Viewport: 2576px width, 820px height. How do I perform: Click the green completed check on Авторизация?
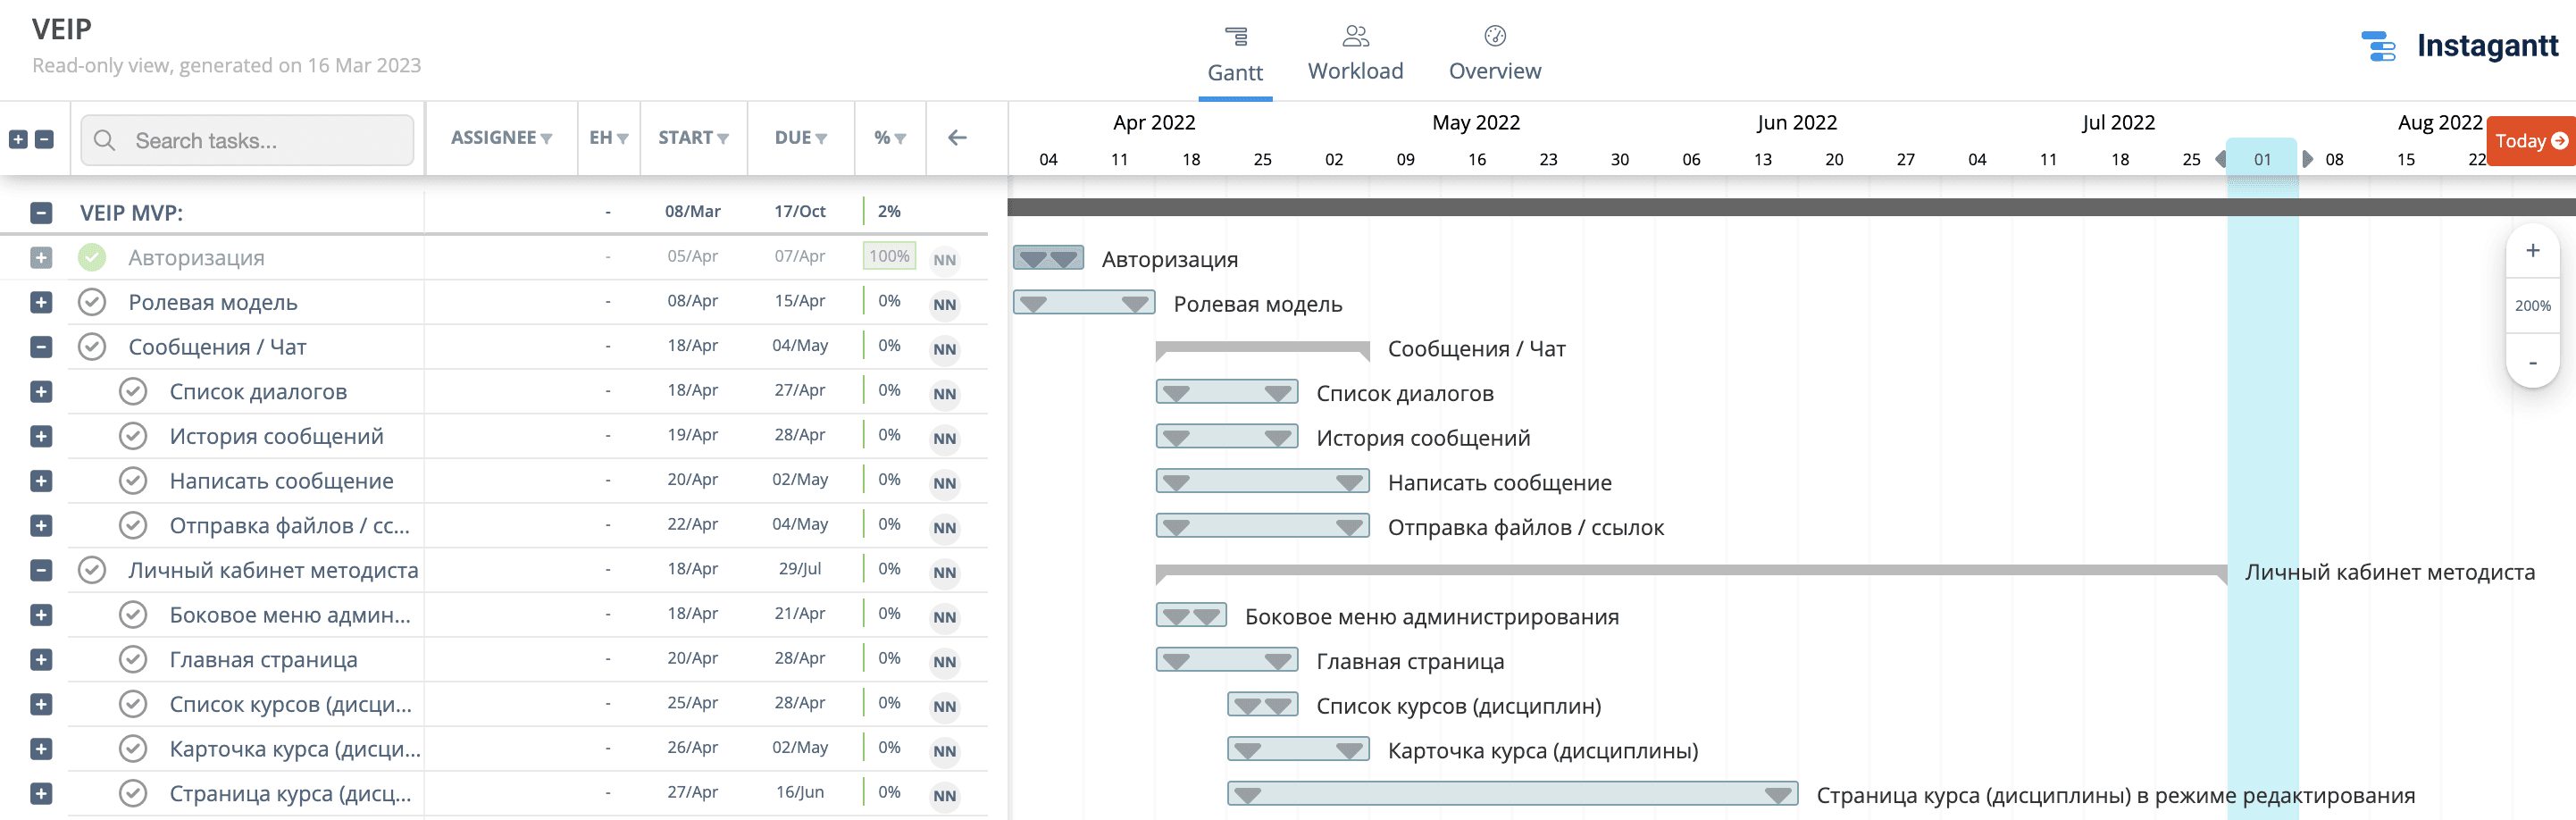coord(93,257)
